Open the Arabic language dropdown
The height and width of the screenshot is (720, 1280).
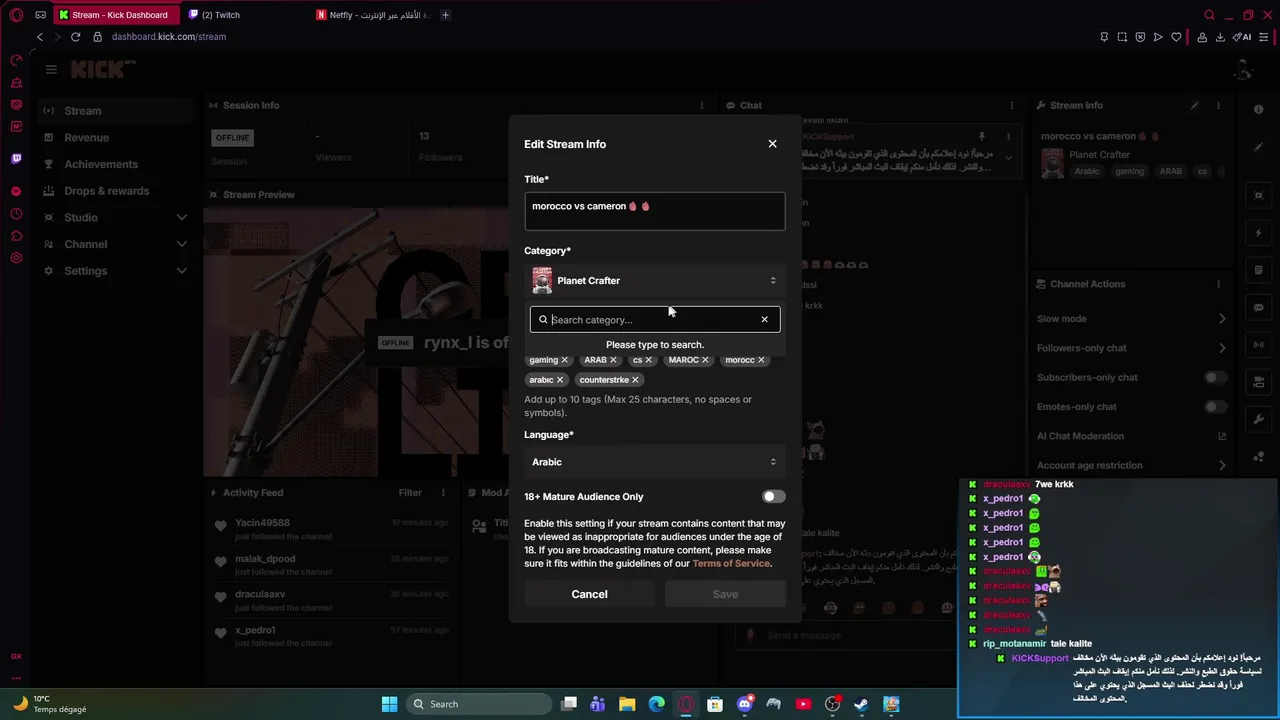(x=655, y=462)
